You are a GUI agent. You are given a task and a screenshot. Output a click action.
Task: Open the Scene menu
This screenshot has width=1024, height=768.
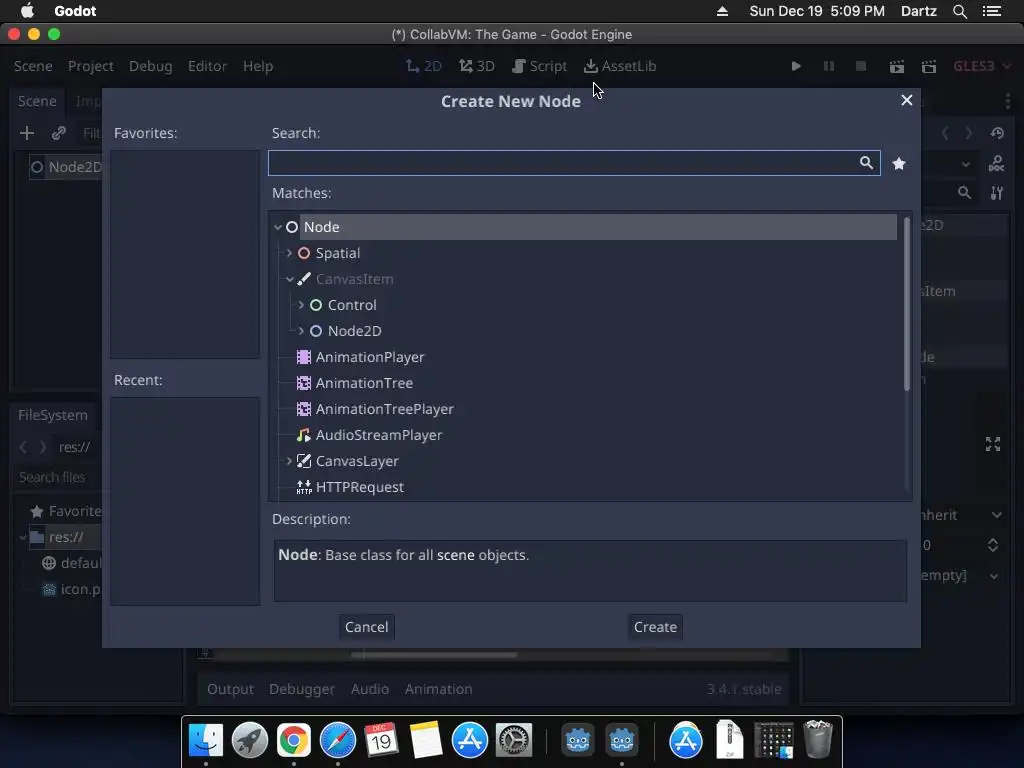(33, 66)
